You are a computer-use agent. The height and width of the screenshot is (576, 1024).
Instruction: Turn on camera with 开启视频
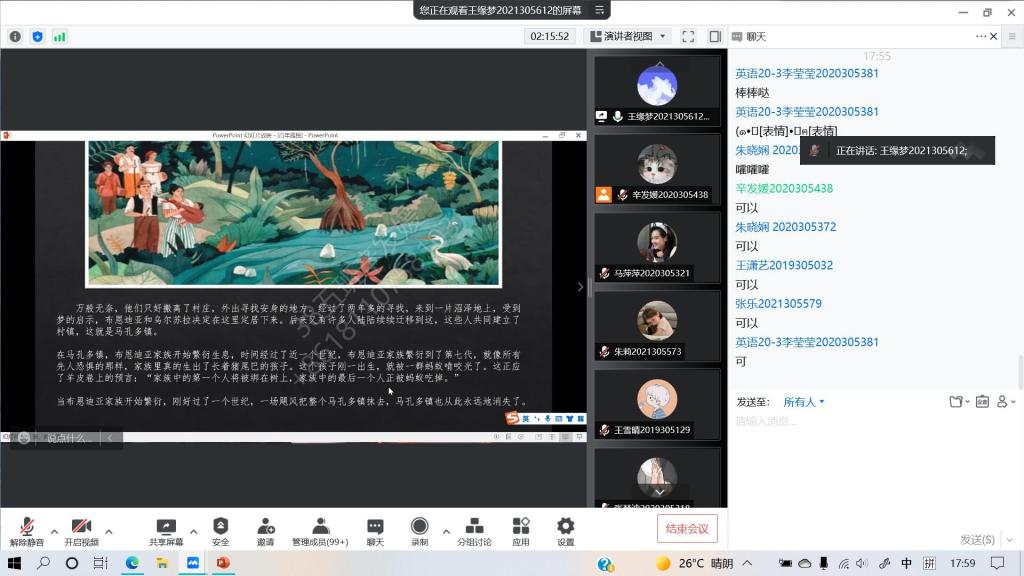click(x=81, y=530)
